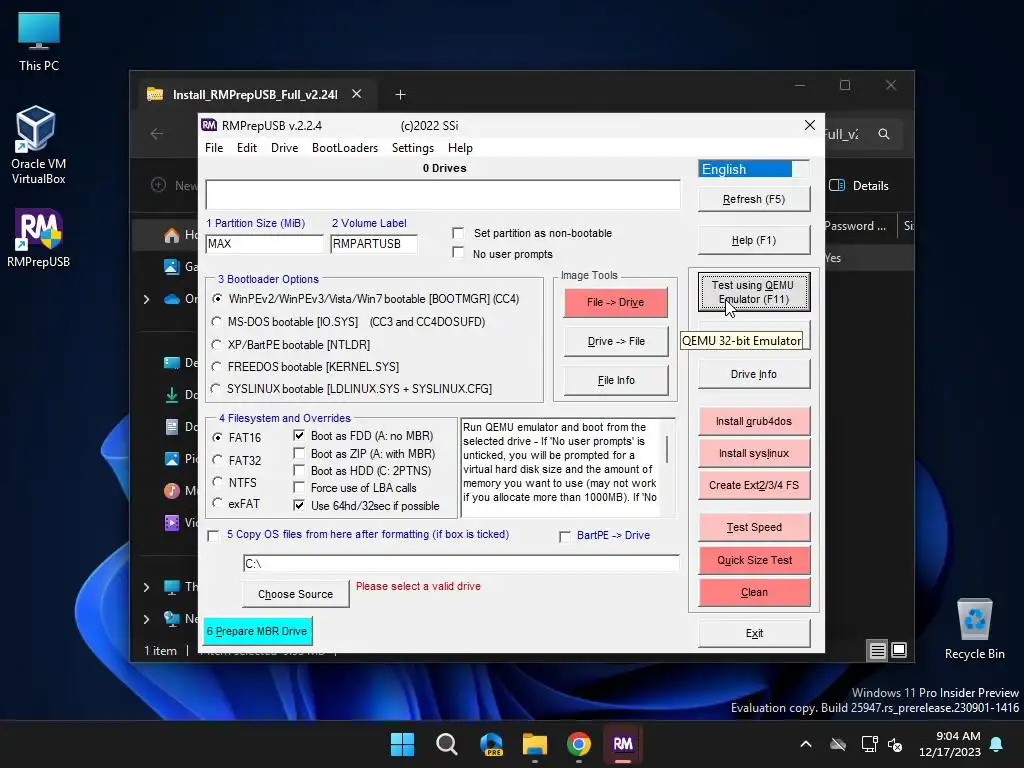Open Recycle Bin on desktop
The image size is (1024, 768).
974,629
